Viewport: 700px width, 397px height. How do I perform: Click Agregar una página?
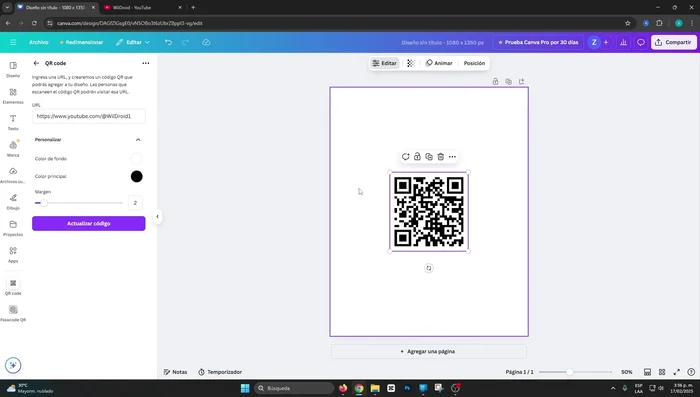429,351
